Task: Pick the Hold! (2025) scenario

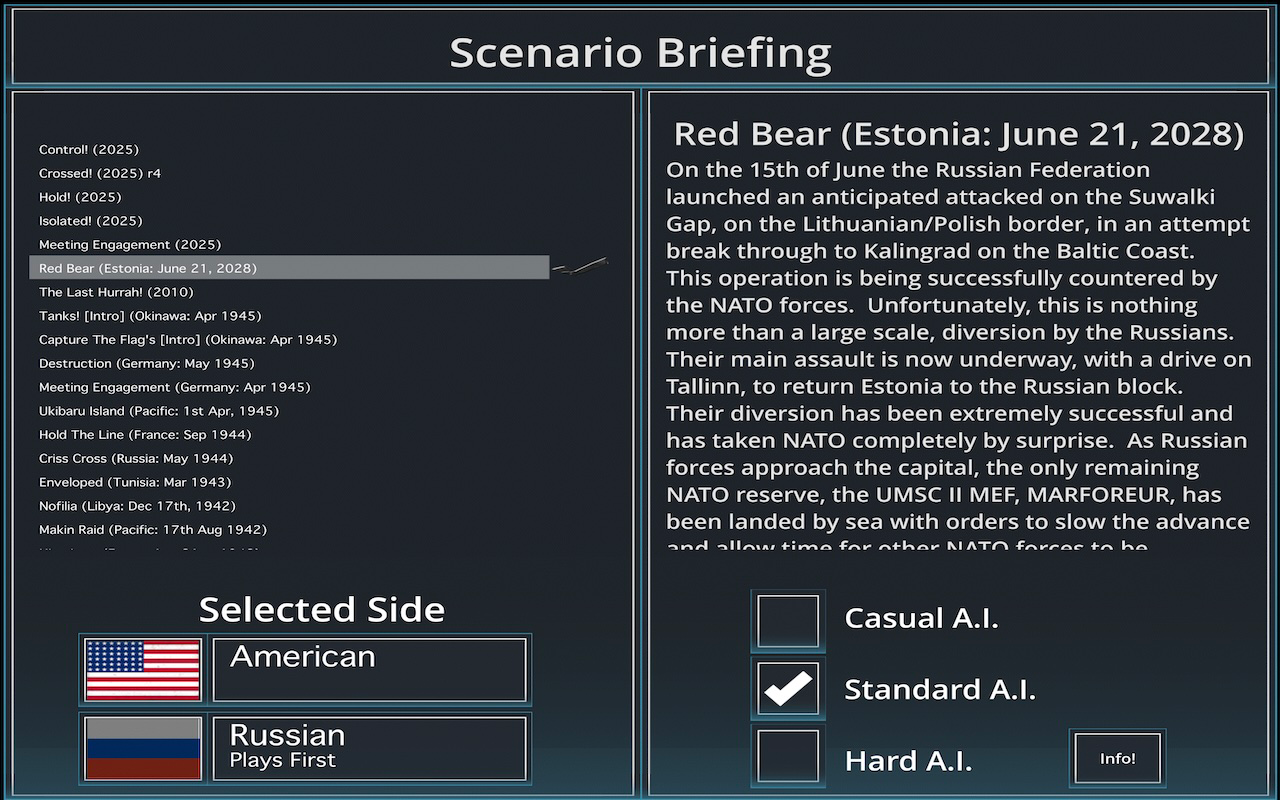Action: (80, 197)
